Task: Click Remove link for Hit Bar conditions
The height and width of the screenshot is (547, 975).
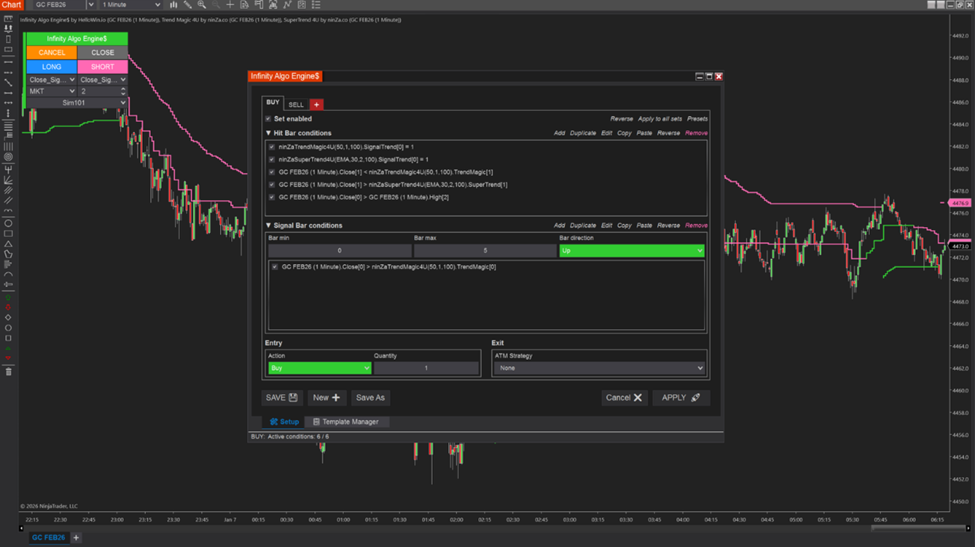Action: [x=696, y=133]
